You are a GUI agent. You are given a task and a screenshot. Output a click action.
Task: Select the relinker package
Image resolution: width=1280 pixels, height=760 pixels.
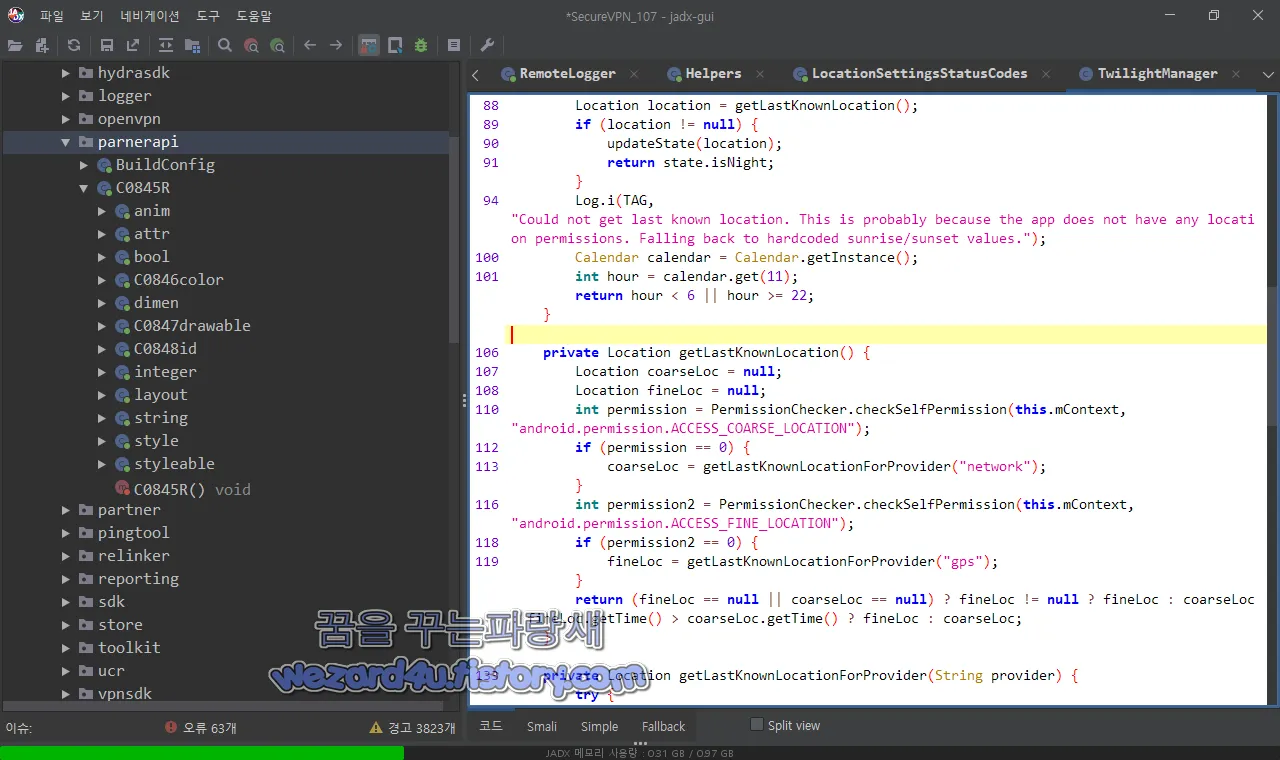124,556
